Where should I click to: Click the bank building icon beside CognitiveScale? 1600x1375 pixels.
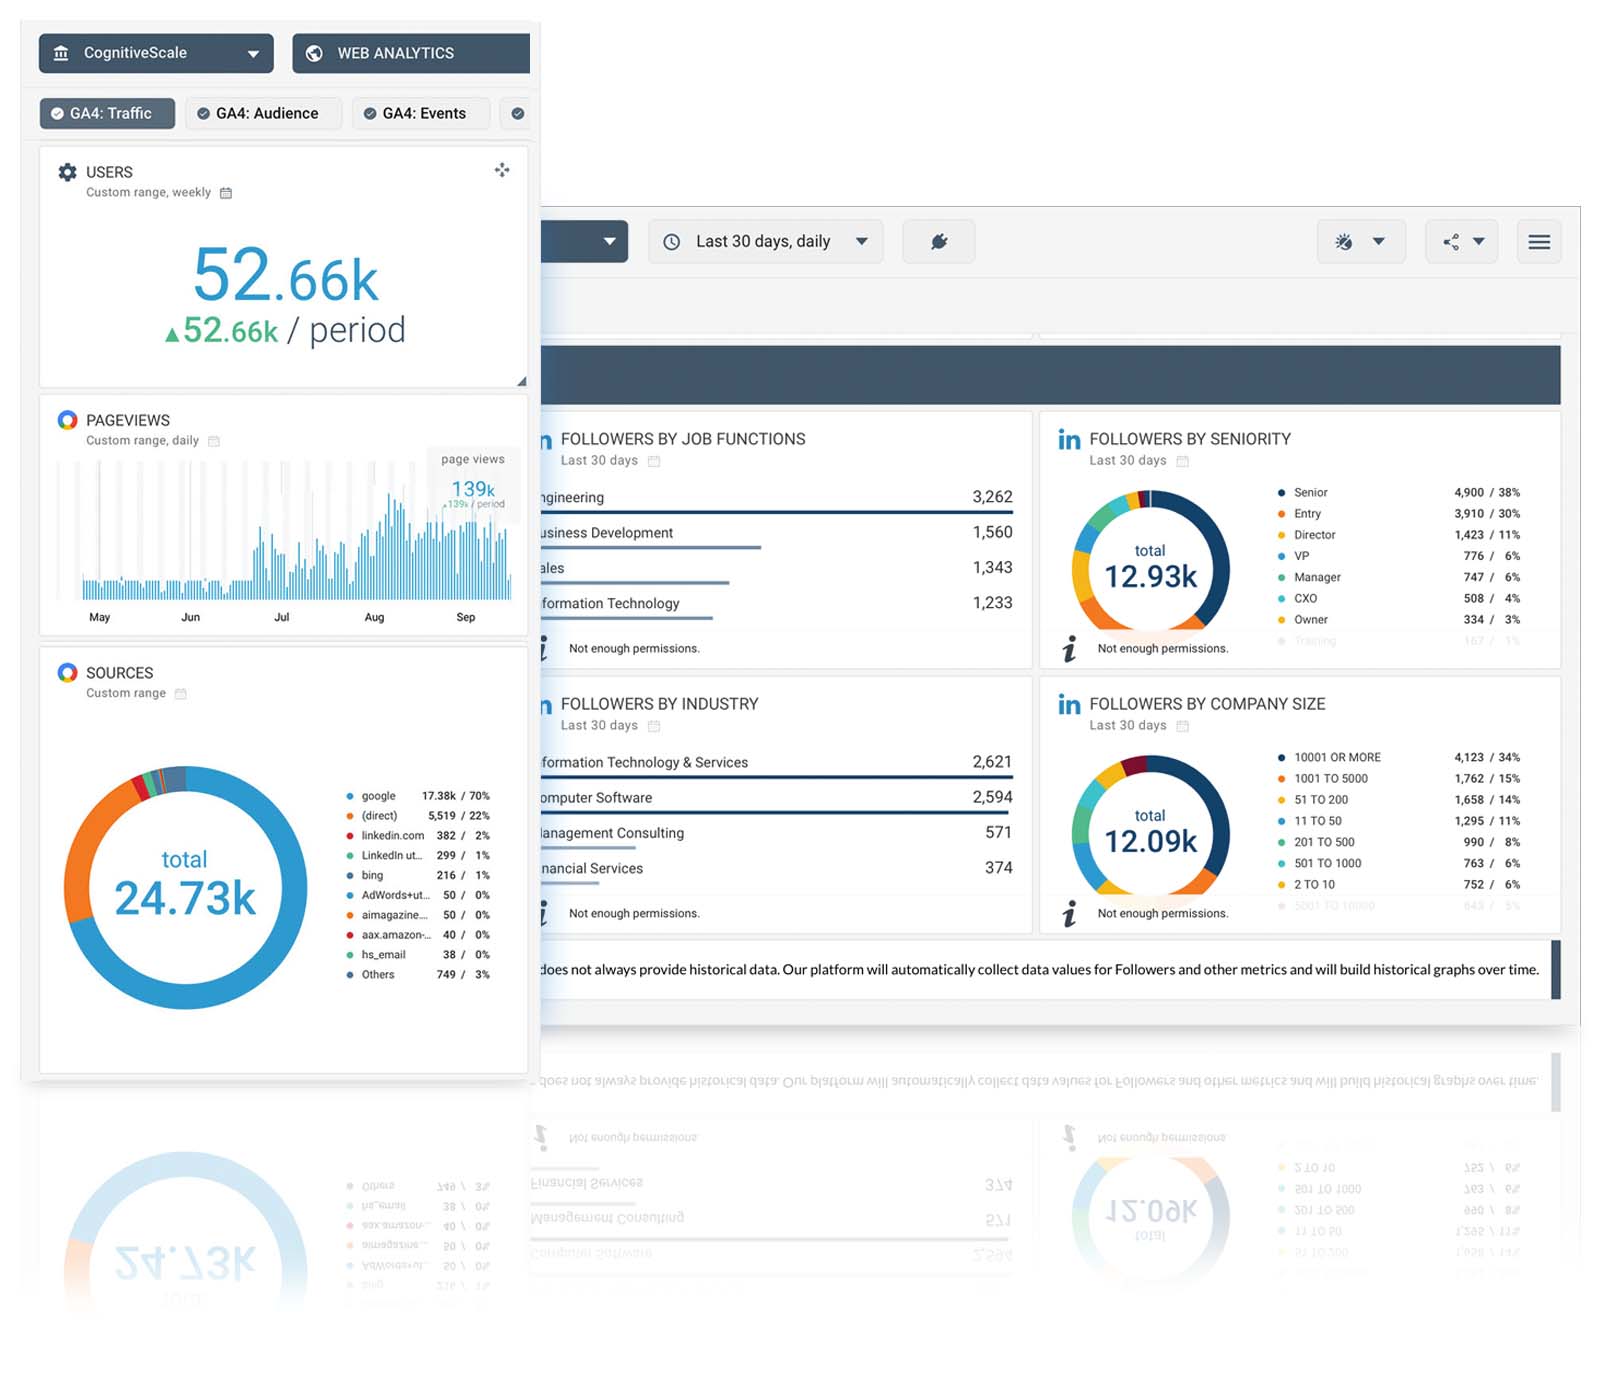pyautogui.click(x=61, y=53)
